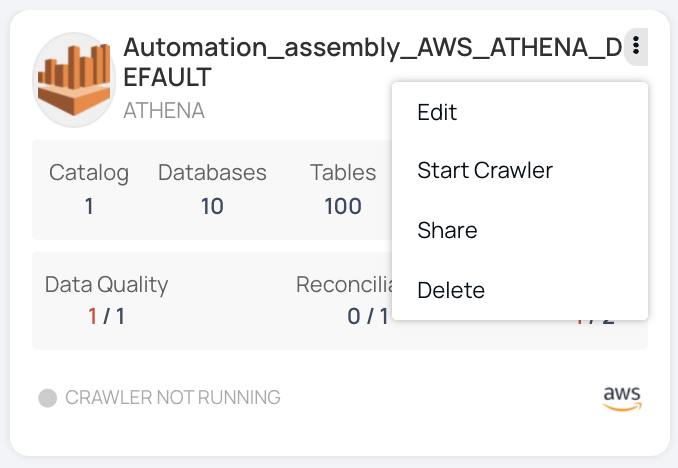678x468 pixels.
Task: Click the Catalog count of 1
Action: (89, 206)
